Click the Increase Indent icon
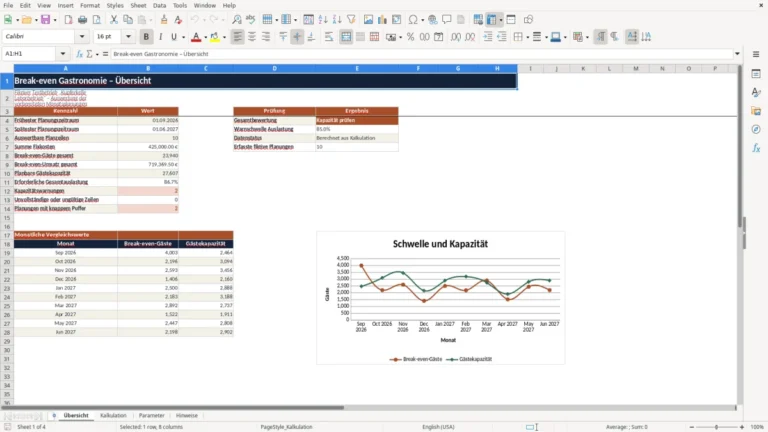768x432 pixels. click(488, 37)
